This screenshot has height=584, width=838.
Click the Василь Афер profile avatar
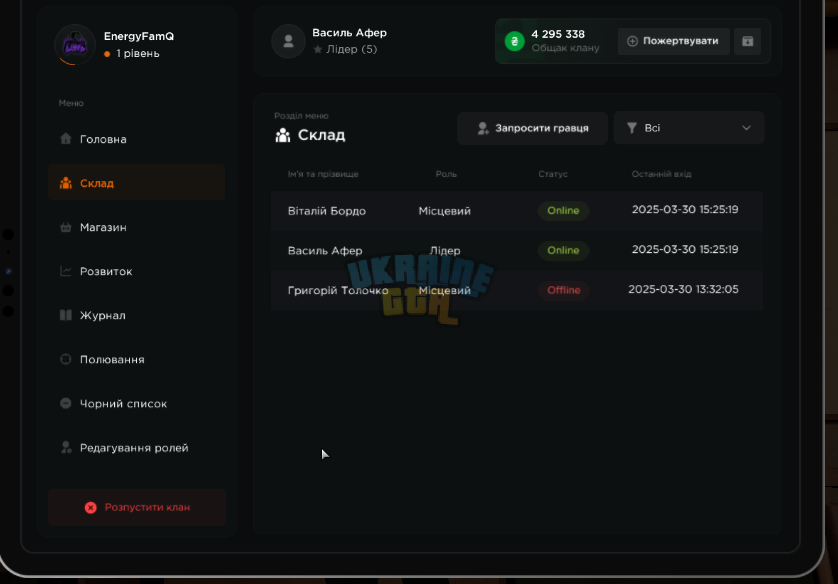(289, 41)
